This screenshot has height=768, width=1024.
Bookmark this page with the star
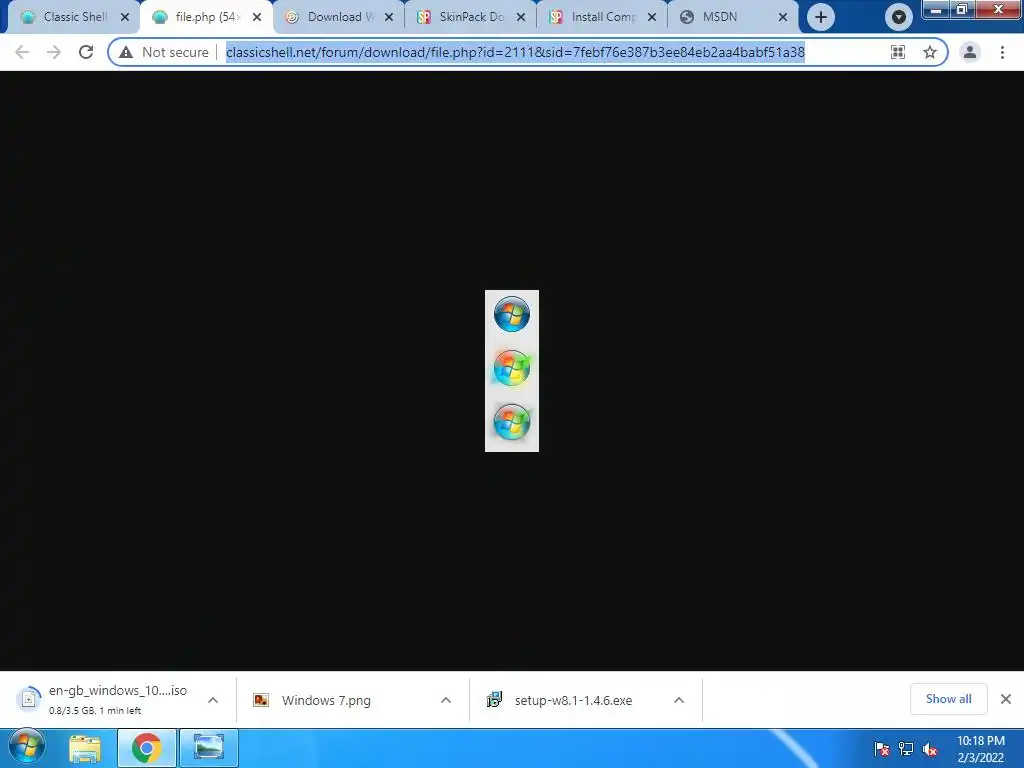930,52
